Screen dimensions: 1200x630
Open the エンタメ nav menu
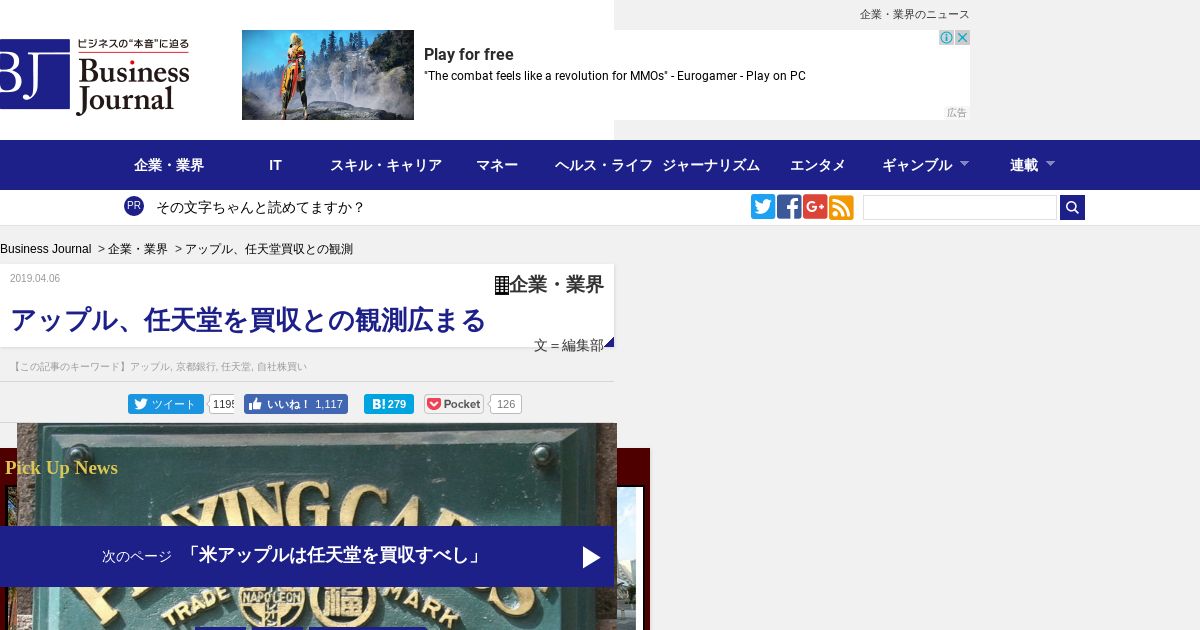(x=818, y=165)
